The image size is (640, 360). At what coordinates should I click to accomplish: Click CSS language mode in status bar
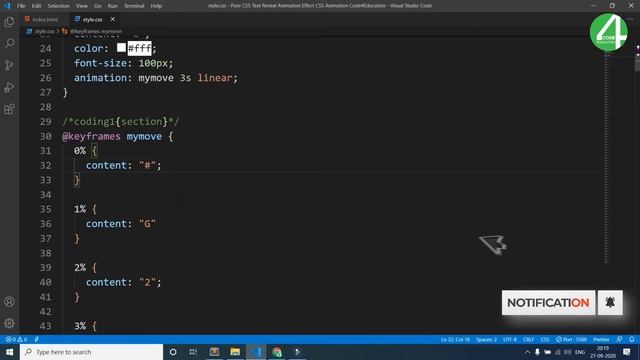coord(545,339)
